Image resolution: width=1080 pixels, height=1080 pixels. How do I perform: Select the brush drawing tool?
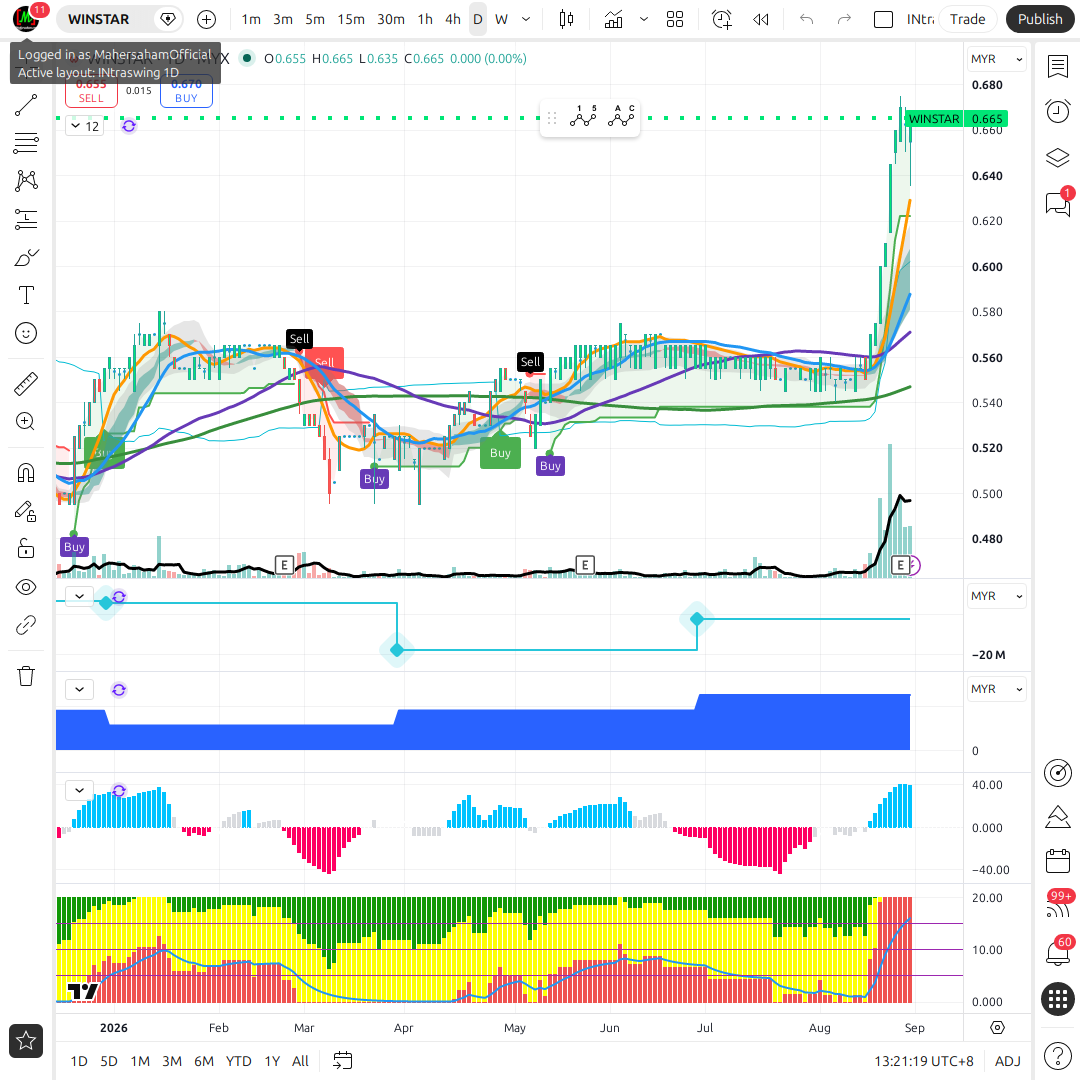pos(26,258)
